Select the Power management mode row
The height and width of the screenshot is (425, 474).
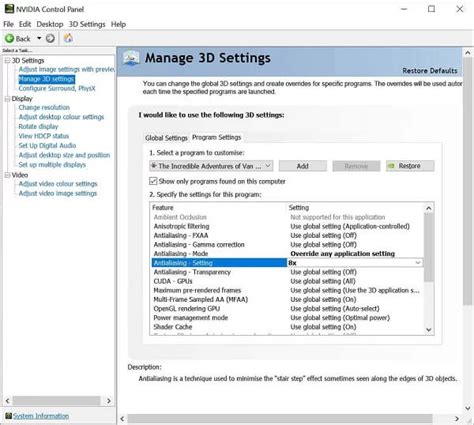(287, 318)
